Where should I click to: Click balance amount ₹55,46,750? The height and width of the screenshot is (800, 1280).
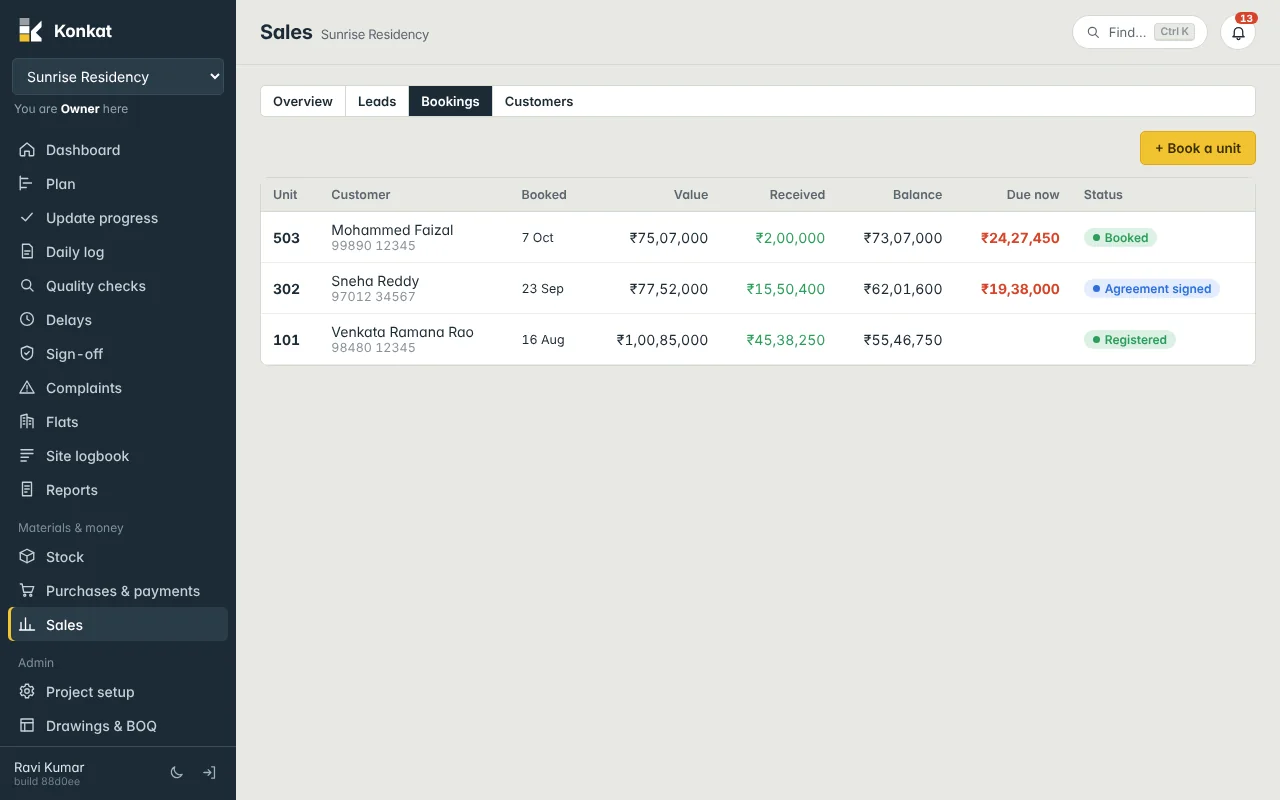coord(903,340)
